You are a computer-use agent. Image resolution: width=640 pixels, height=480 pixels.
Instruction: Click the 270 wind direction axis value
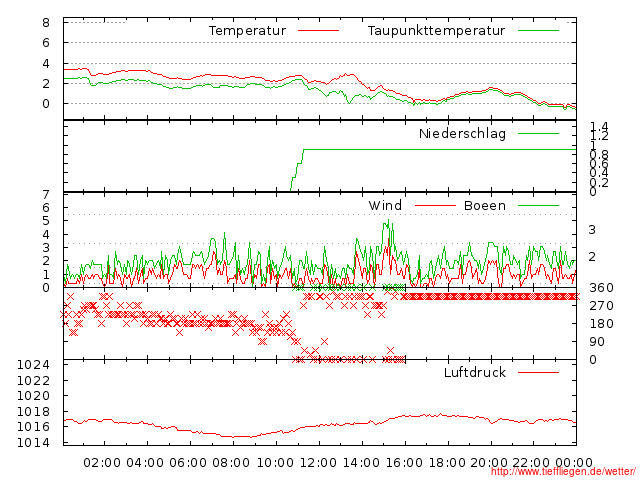click(x=601, y=305)
